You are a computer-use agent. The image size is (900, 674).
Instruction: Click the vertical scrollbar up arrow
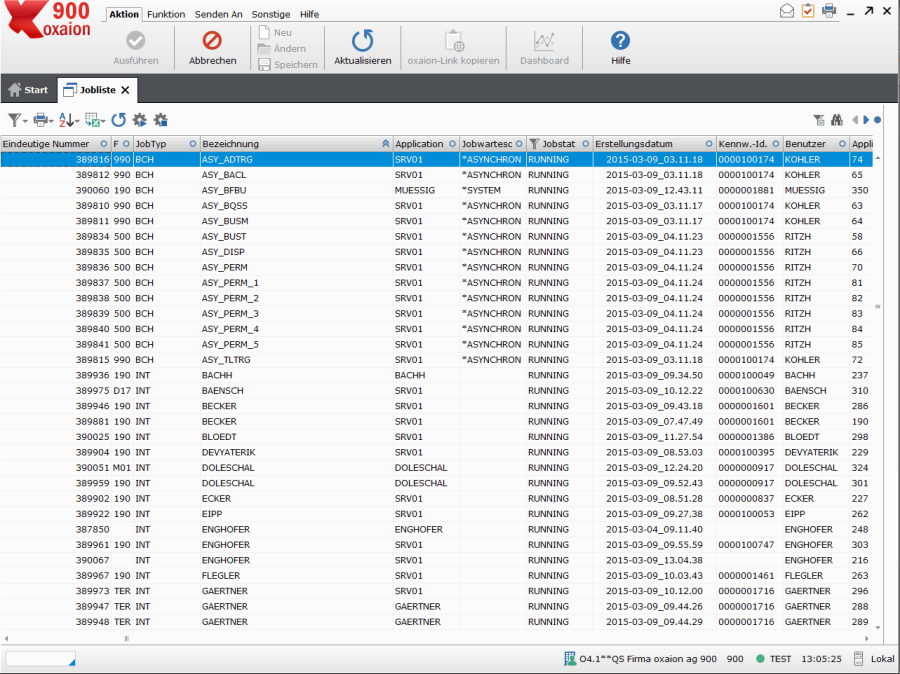(878, 158)
